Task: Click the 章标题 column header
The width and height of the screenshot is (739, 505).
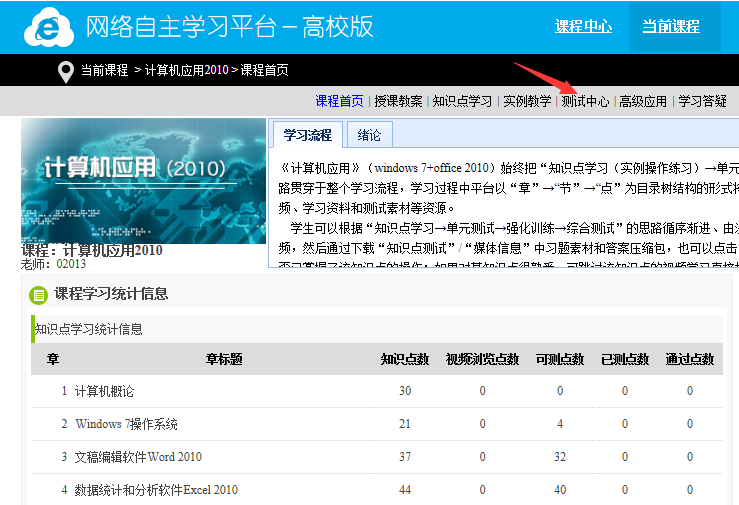Action: [224, 359]
